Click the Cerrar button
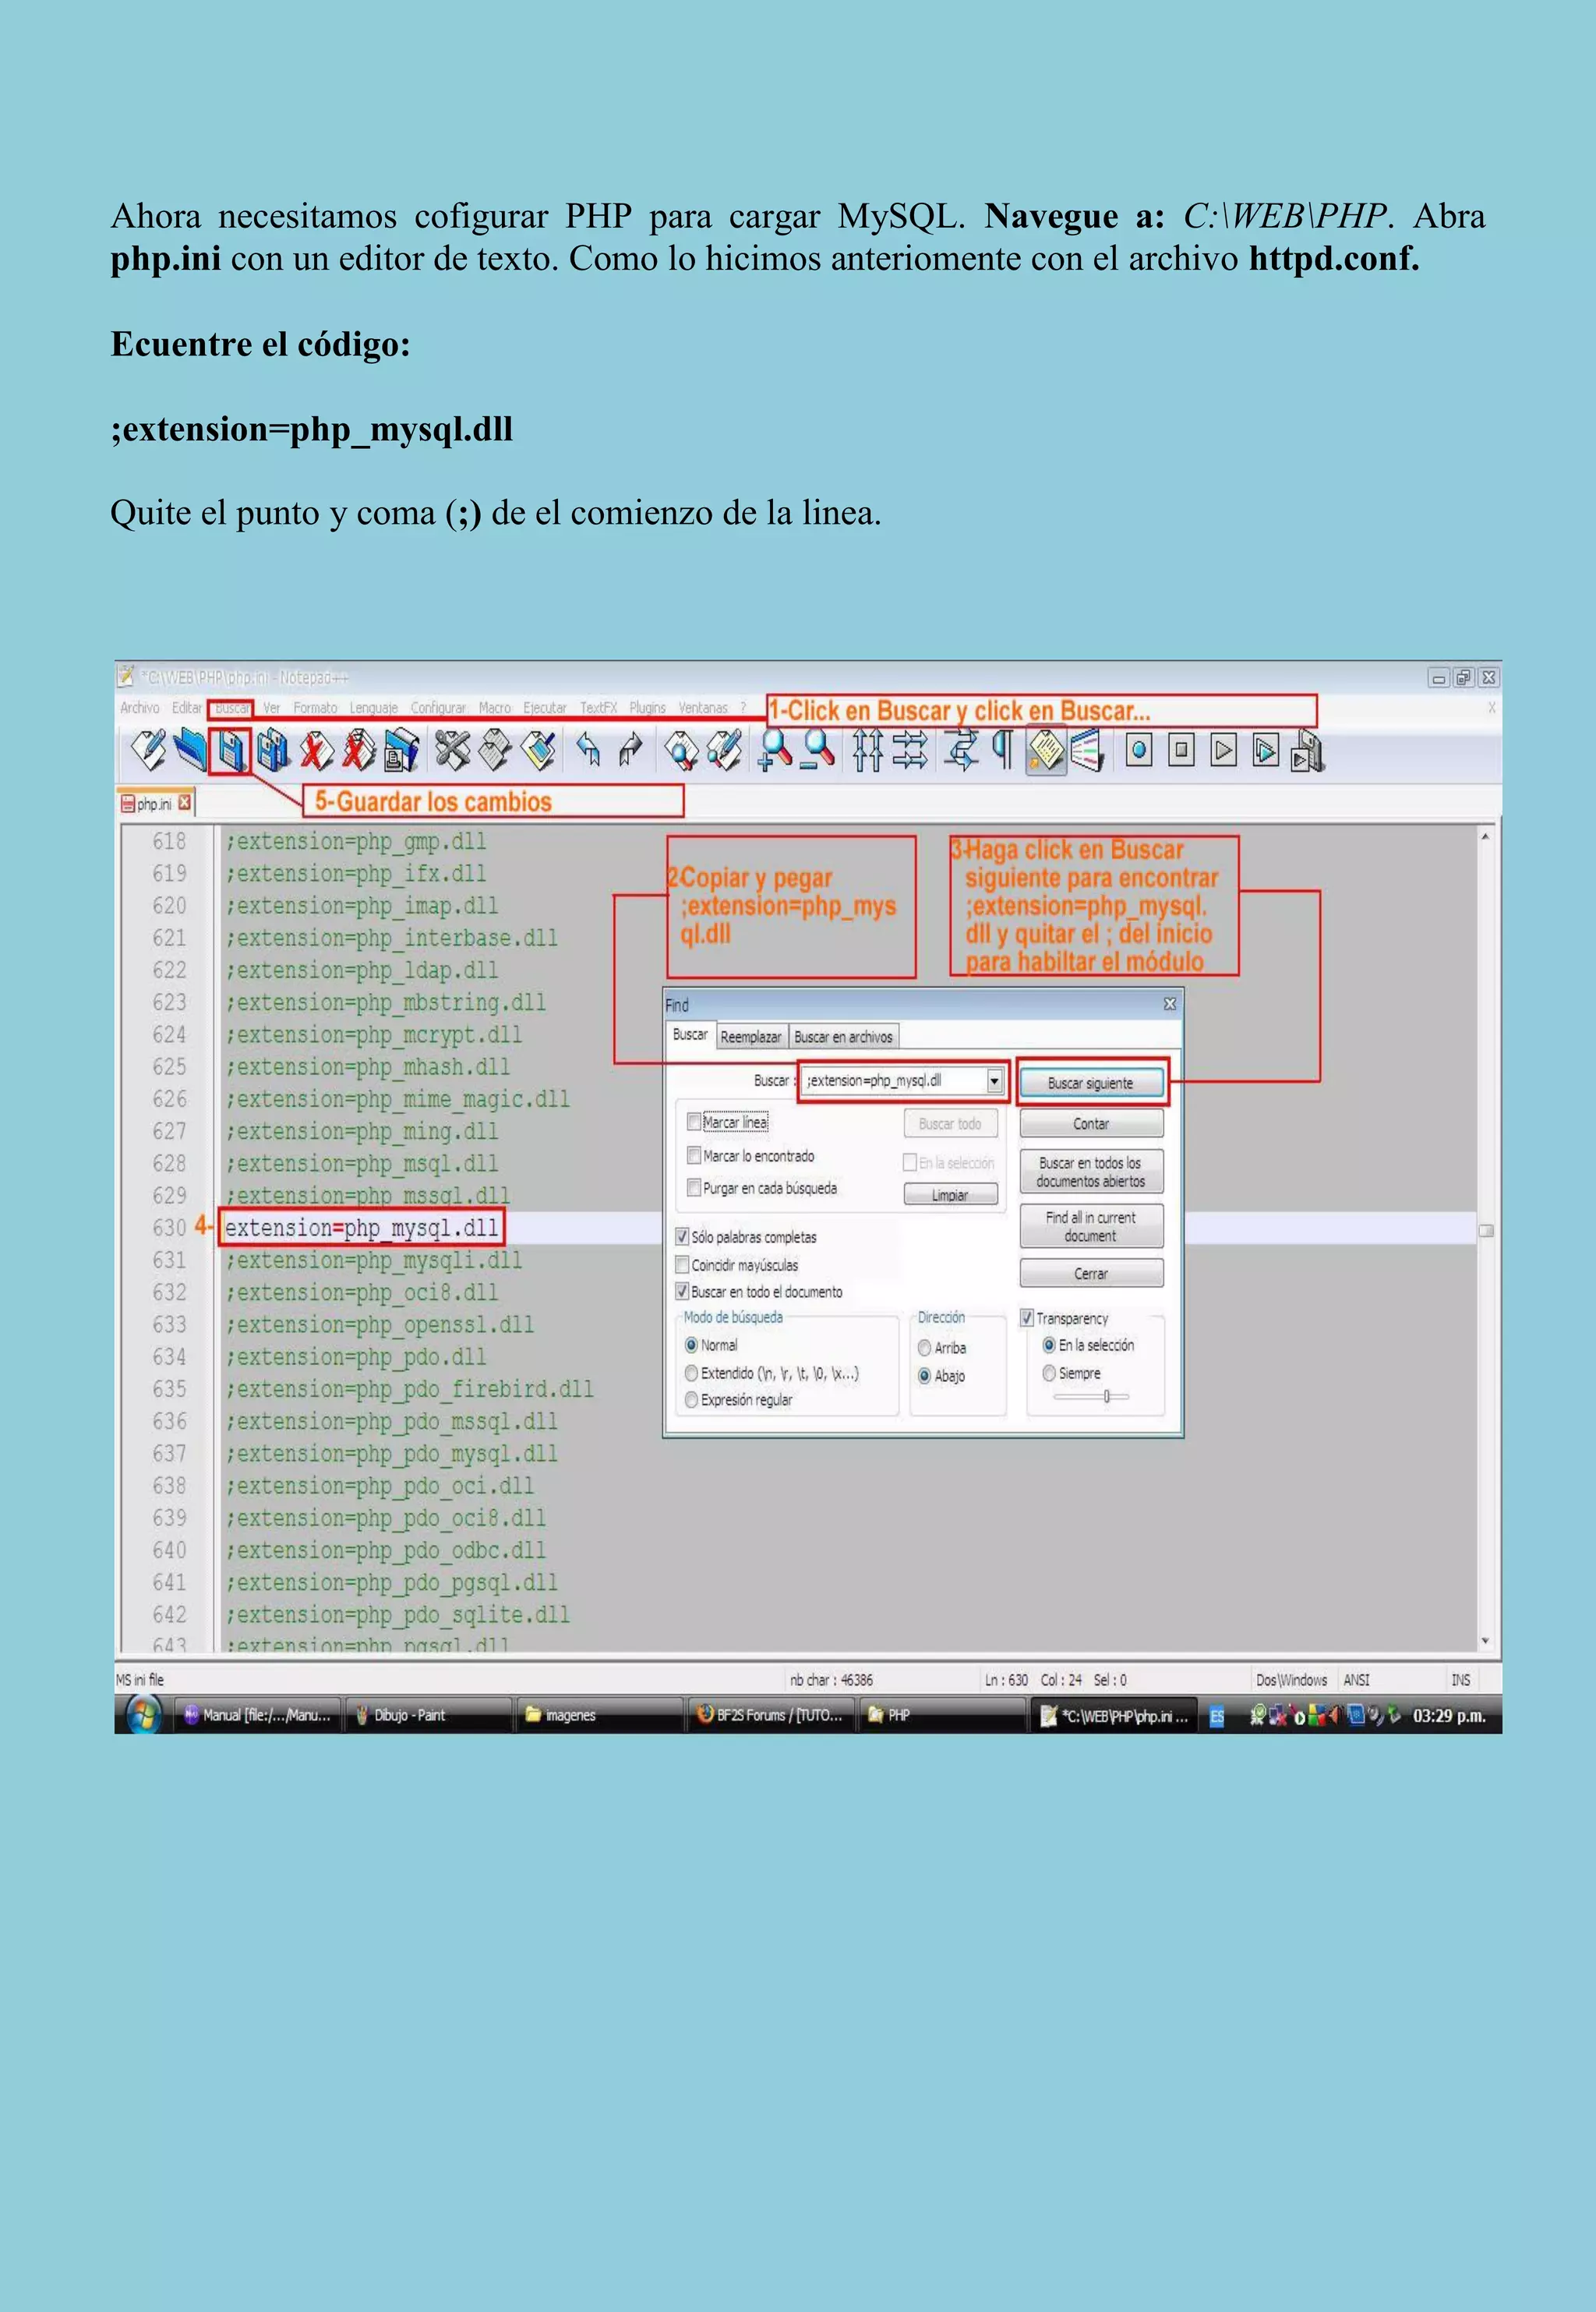The image size is (1596, 2312). (1091, 1274)
